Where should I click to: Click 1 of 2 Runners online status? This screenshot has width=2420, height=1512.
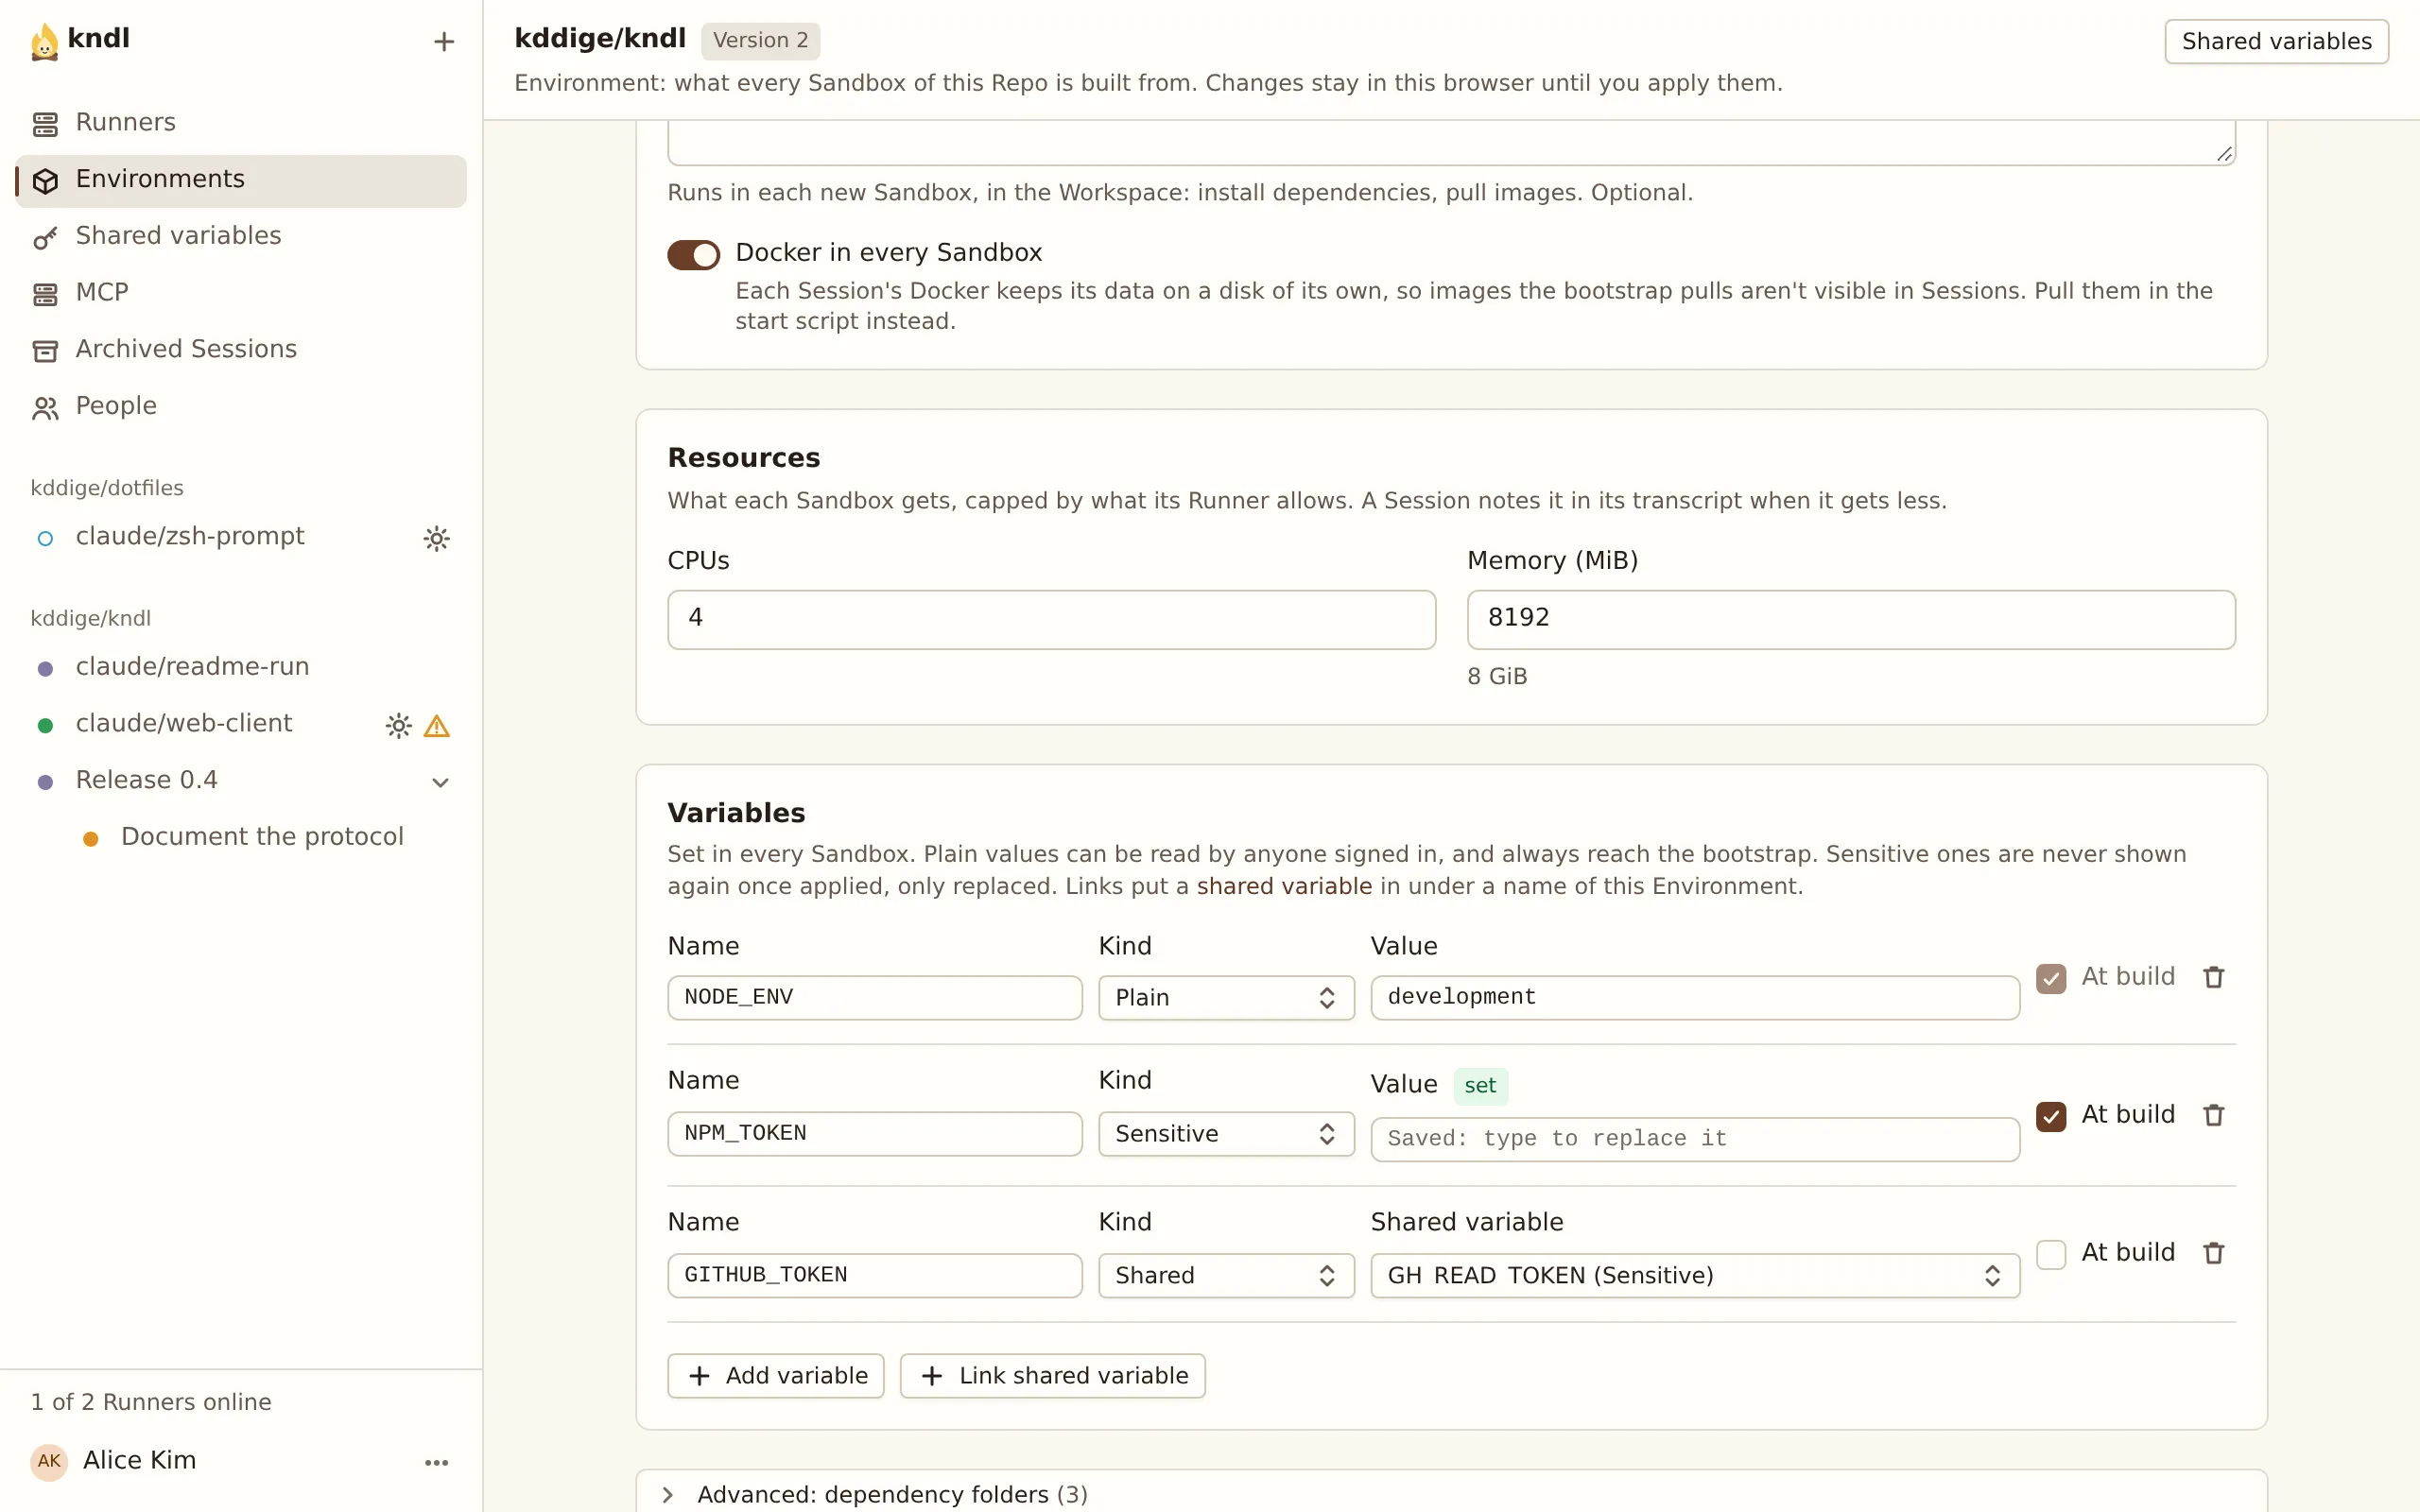151,1403
